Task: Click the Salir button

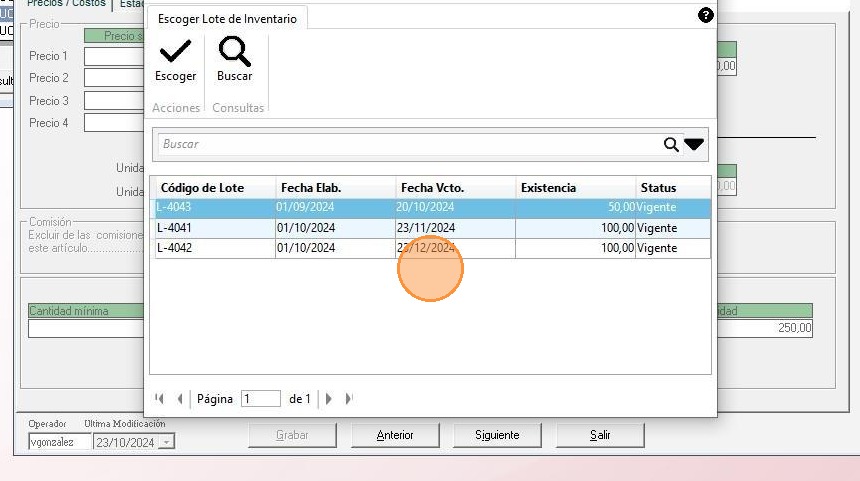Action: 600,435
